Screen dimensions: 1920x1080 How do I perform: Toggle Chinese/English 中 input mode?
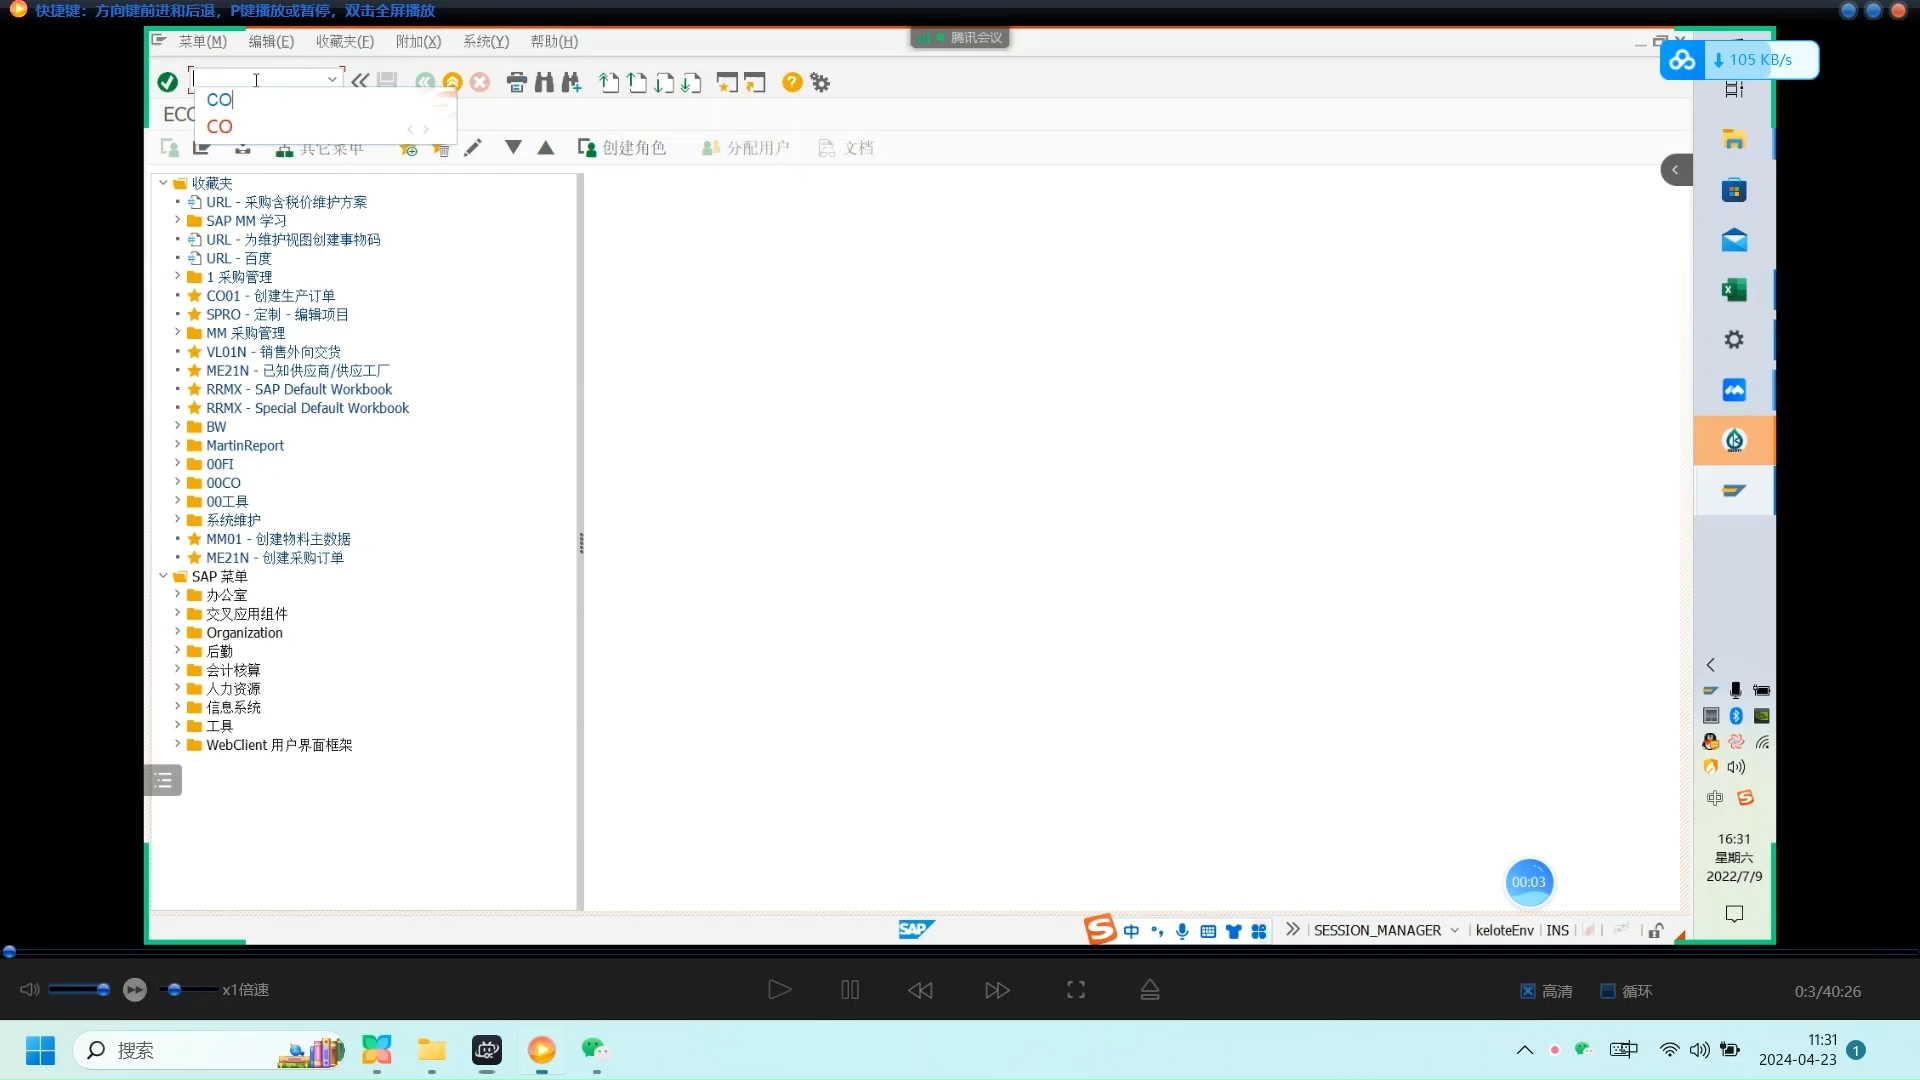coord(1131,931)
